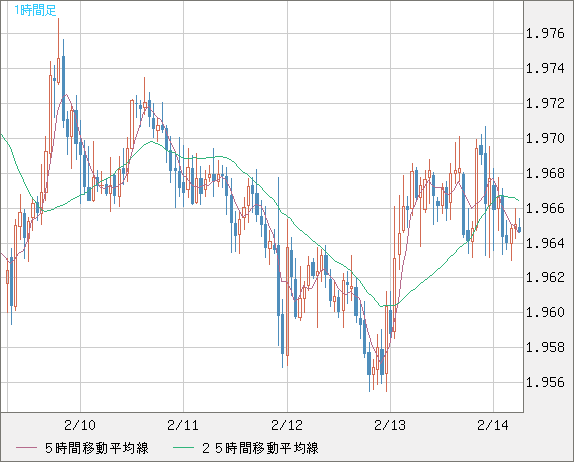This screenshot has width=574, height=462.
Task: Click the 2/14 date axis label
Action: [493, 425]
